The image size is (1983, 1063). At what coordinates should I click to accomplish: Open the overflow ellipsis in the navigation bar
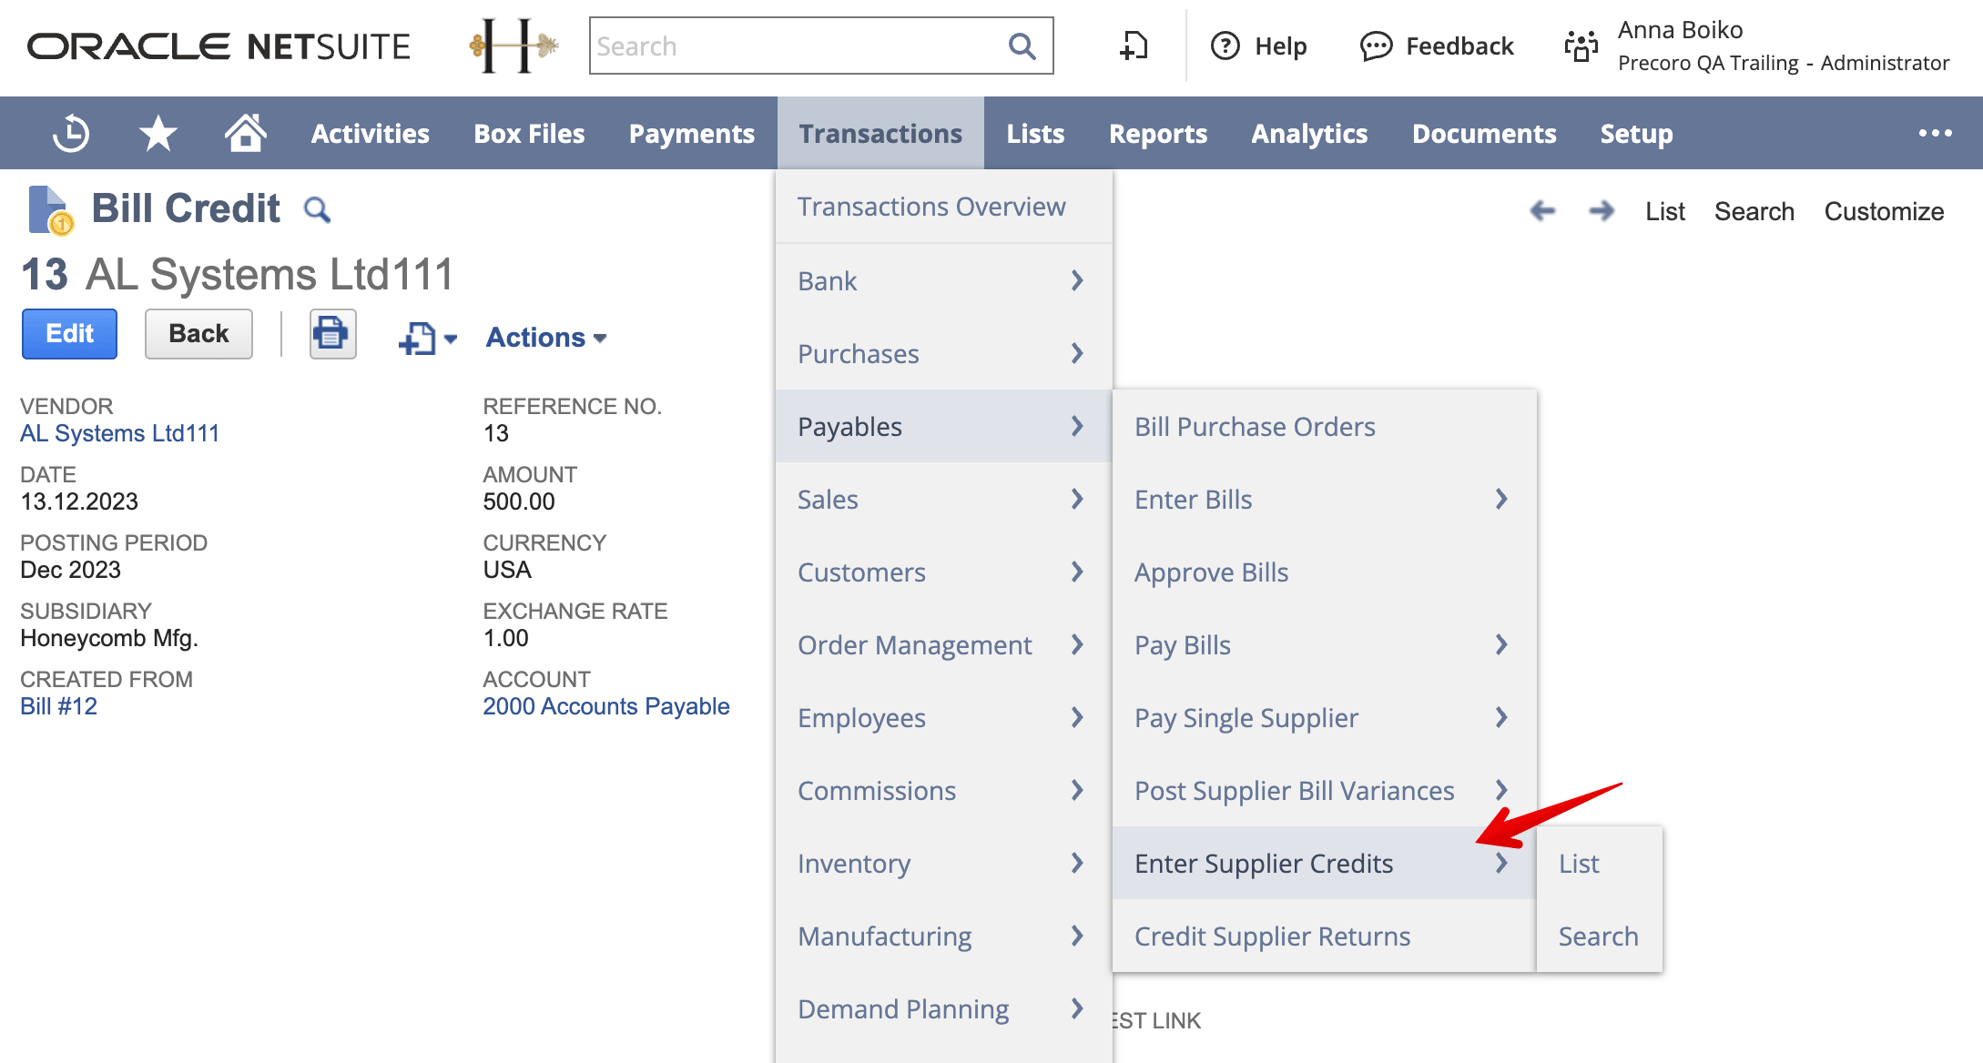coord(1936,133)
